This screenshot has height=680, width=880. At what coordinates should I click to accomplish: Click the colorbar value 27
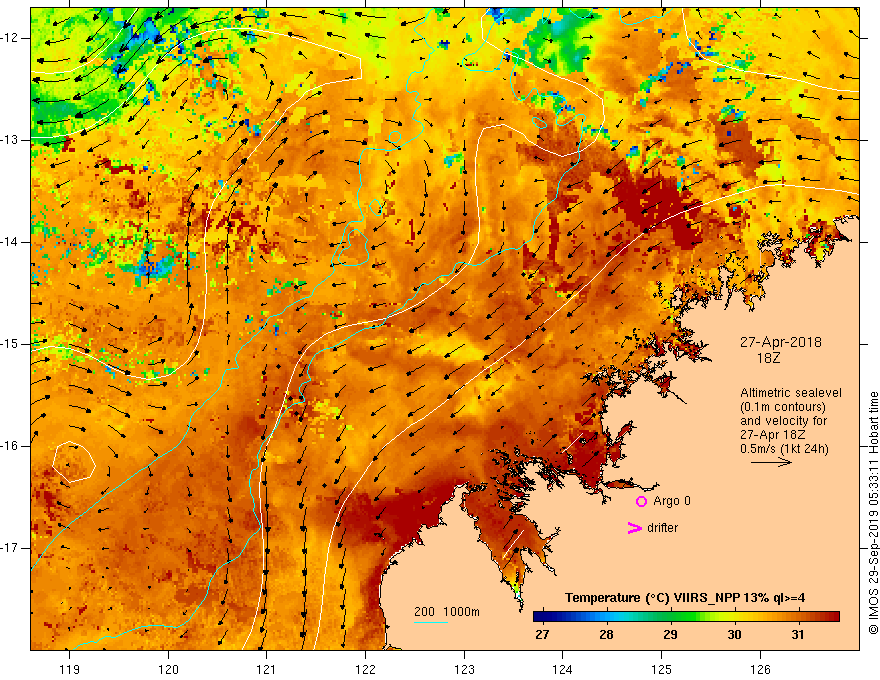(x=542, y=635)
